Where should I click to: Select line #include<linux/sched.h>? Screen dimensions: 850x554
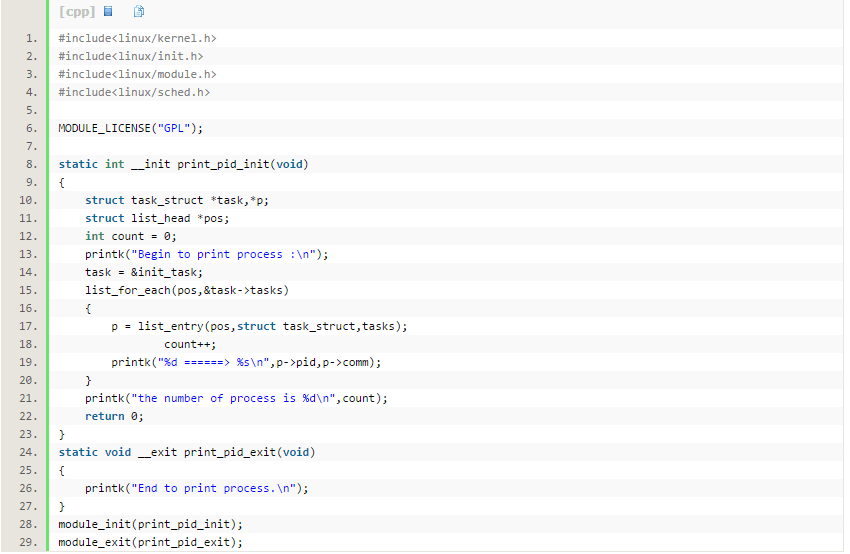coord(134,92)
